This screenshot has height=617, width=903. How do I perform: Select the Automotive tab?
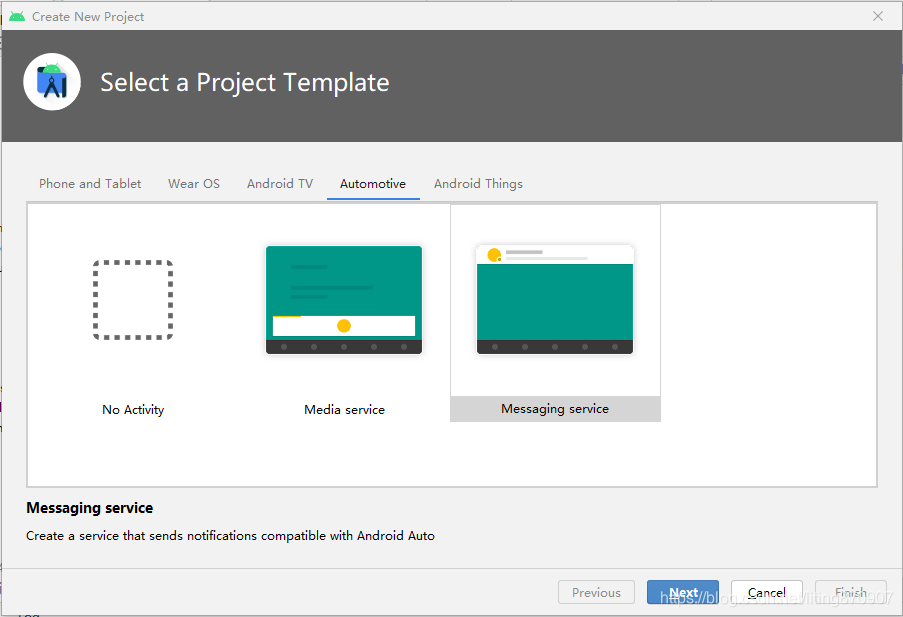coord(373,184)
